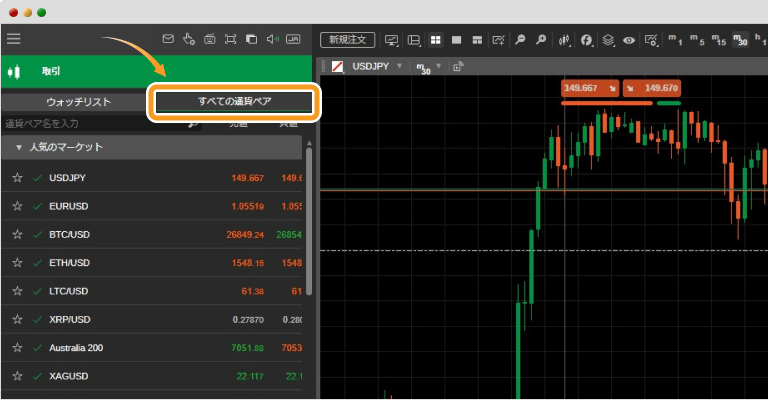Open the candlestick chart type dropdown
768x400 pixels.
pyautogui.click(x=564, y=40)
